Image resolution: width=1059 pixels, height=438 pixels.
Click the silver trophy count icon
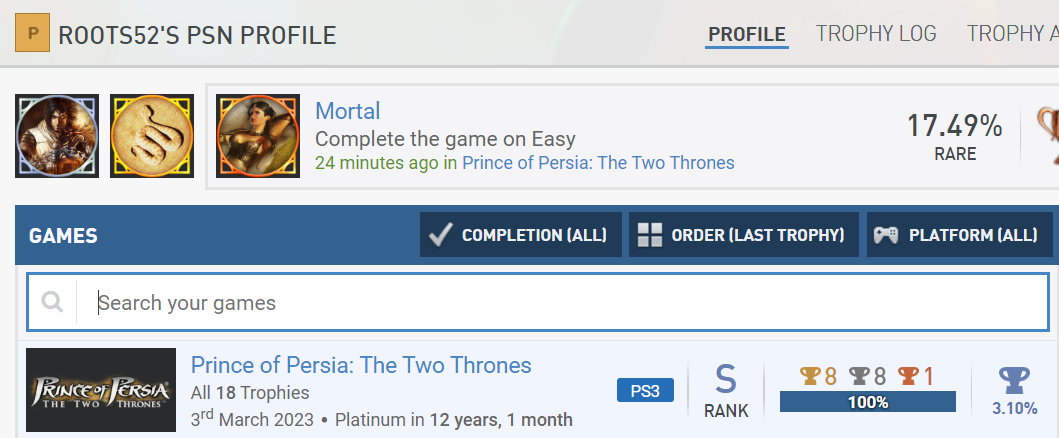tap(858, 377)
